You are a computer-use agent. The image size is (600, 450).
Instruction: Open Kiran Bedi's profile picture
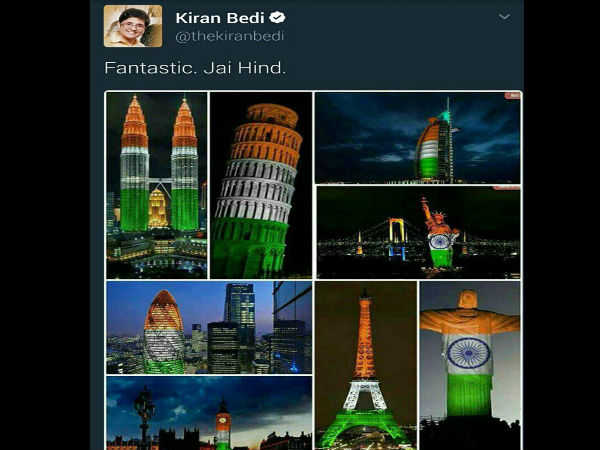[133, 26]
